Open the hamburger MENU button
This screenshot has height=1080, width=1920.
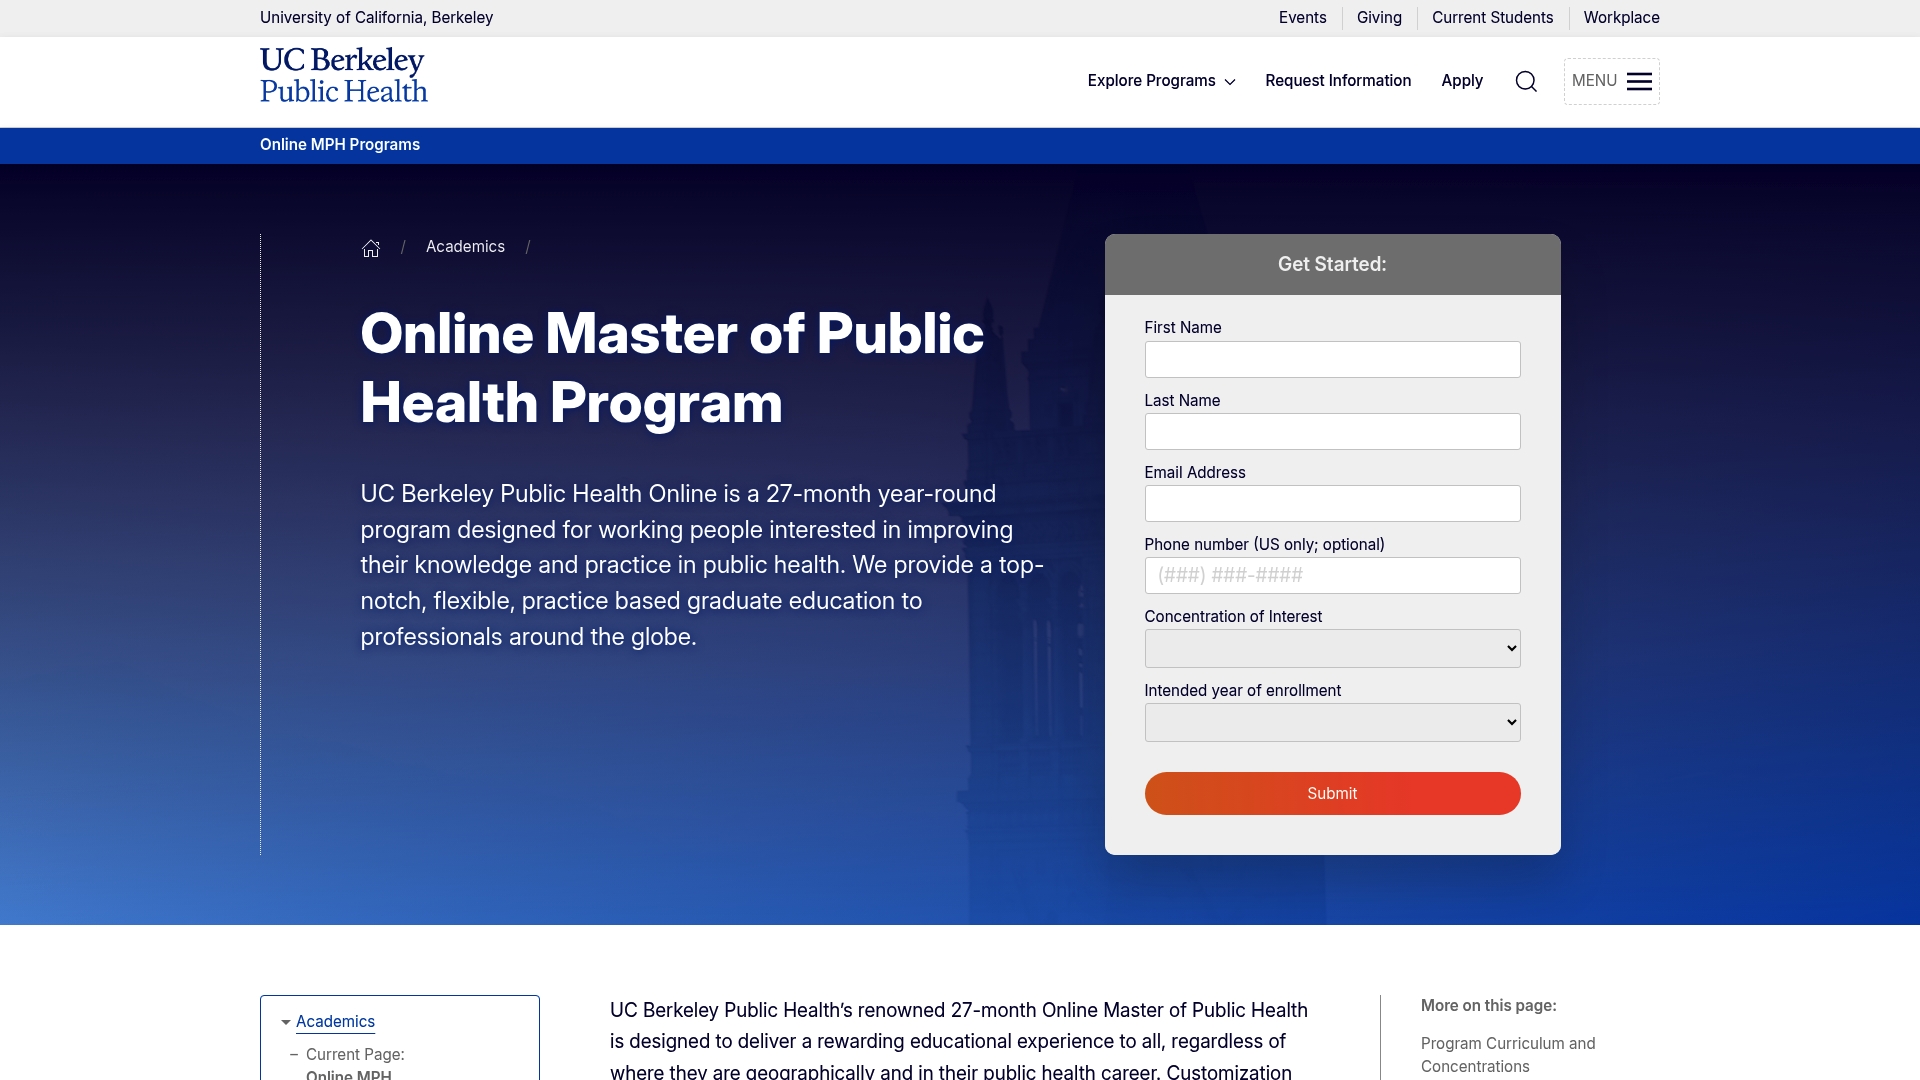tap(1611, 81)
